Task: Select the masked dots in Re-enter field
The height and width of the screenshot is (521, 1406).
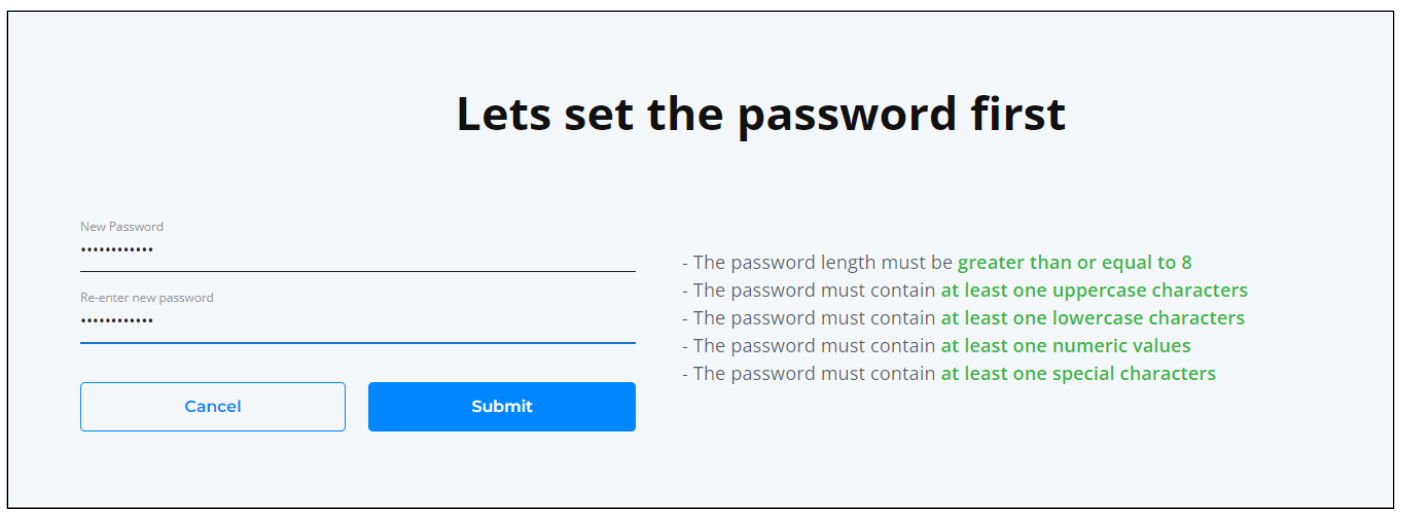Action: (x=117, y=321)
